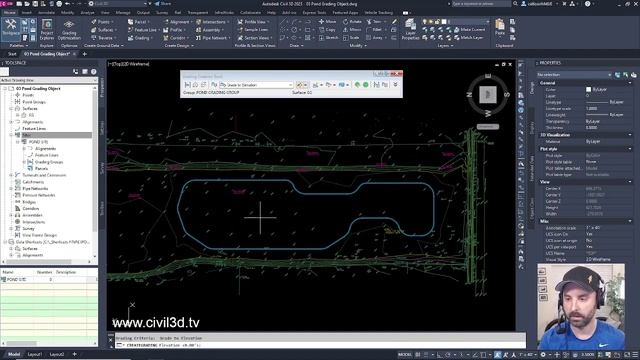Open the Annotate ribbon tab
The image size is (640, 360).
(x=46, y=13)
